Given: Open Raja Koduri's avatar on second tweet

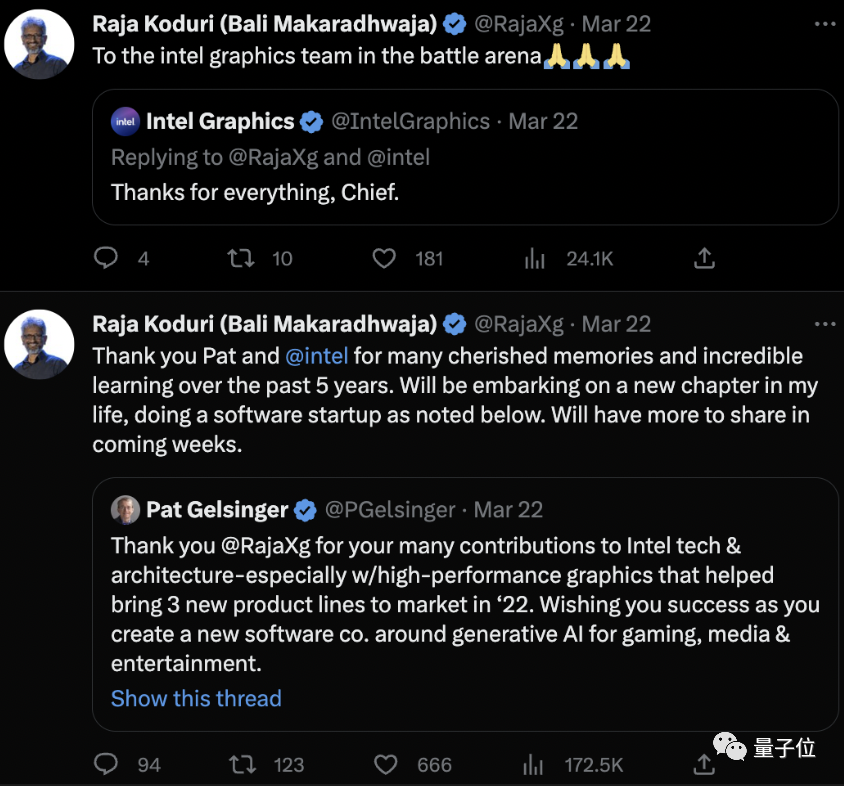Looking at the screenshot, I should 40,344.
